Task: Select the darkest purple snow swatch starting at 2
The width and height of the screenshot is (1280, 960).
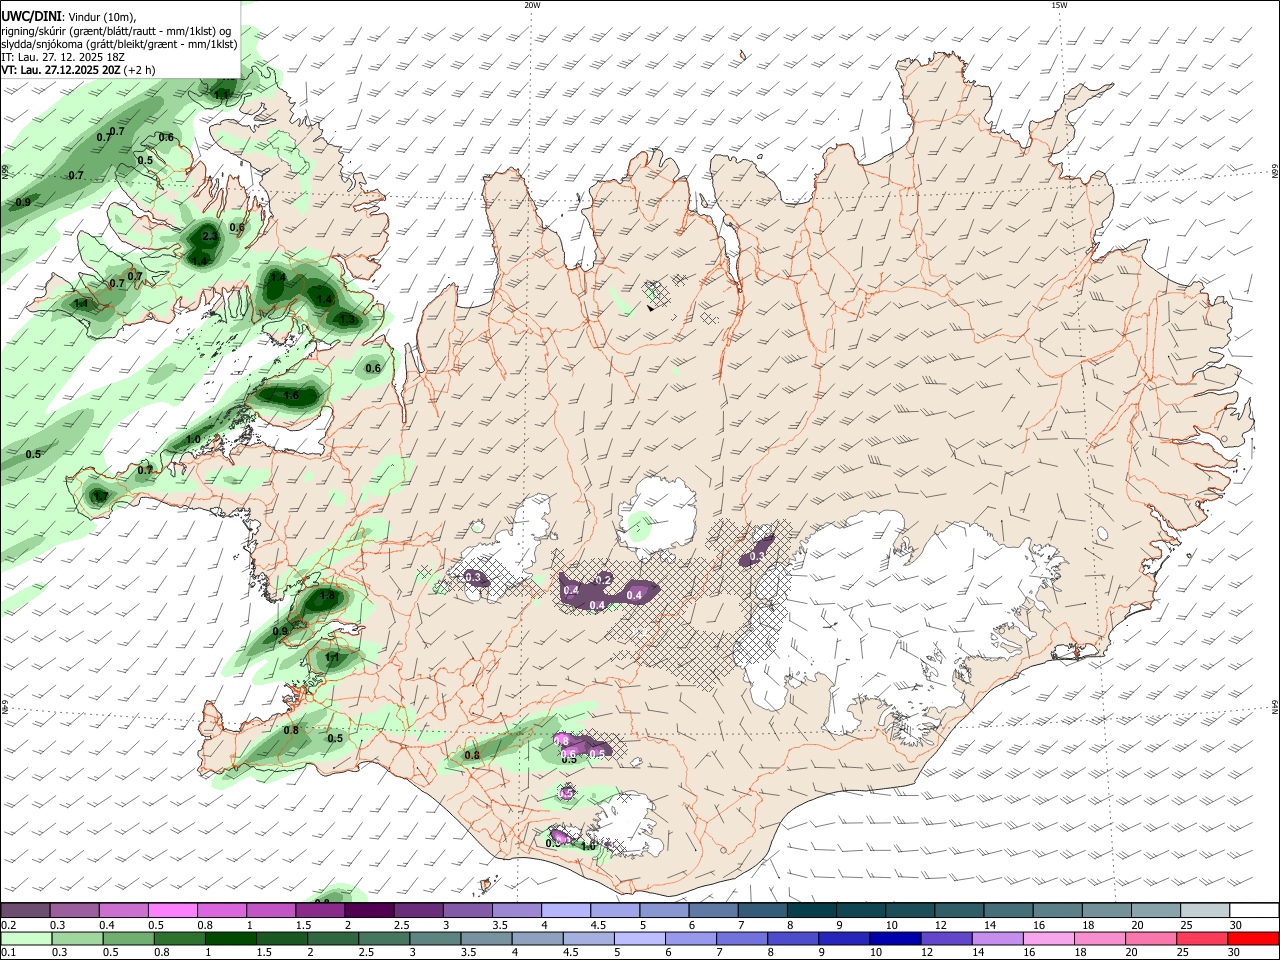Action: (370, 910)
